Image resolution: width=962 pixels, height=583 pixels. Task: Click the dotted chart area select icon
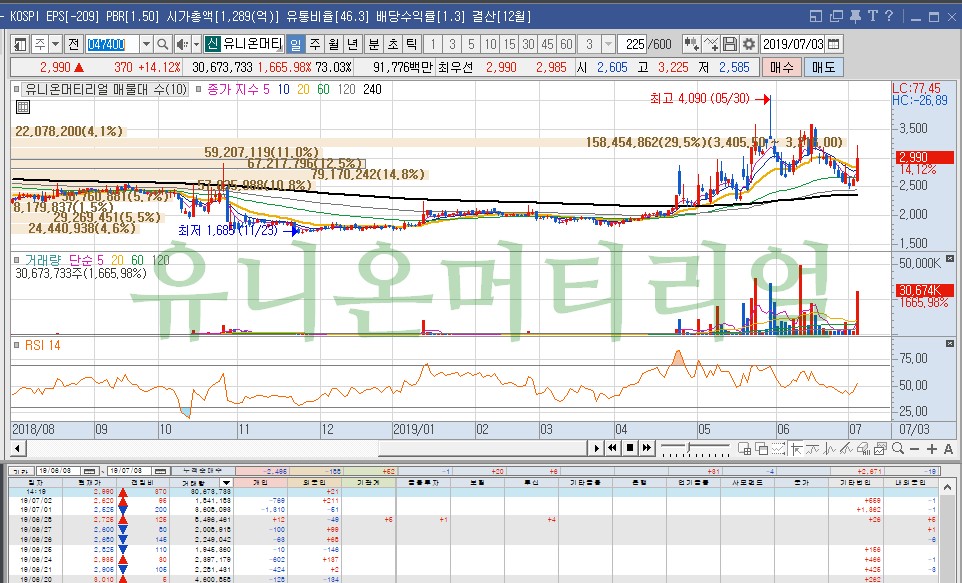tap(779, 449)
